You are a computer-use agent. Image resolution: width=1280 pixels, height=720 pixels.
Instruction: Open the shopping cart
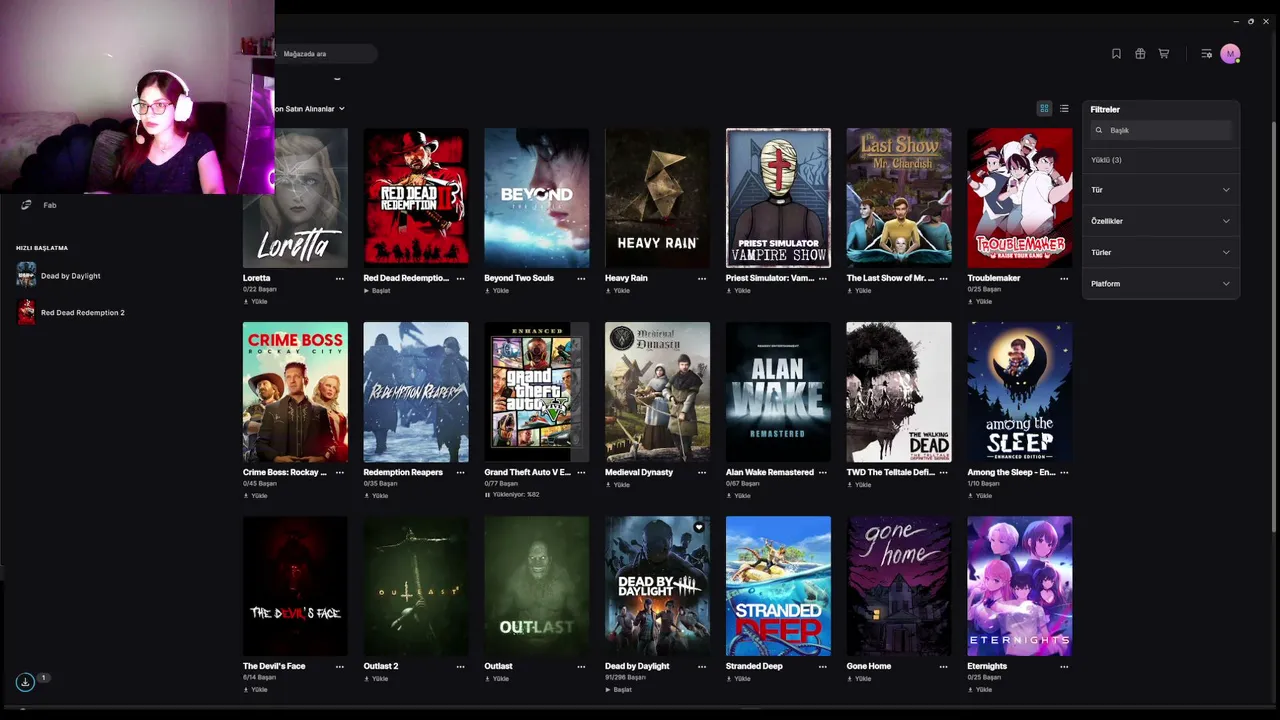1164,54
